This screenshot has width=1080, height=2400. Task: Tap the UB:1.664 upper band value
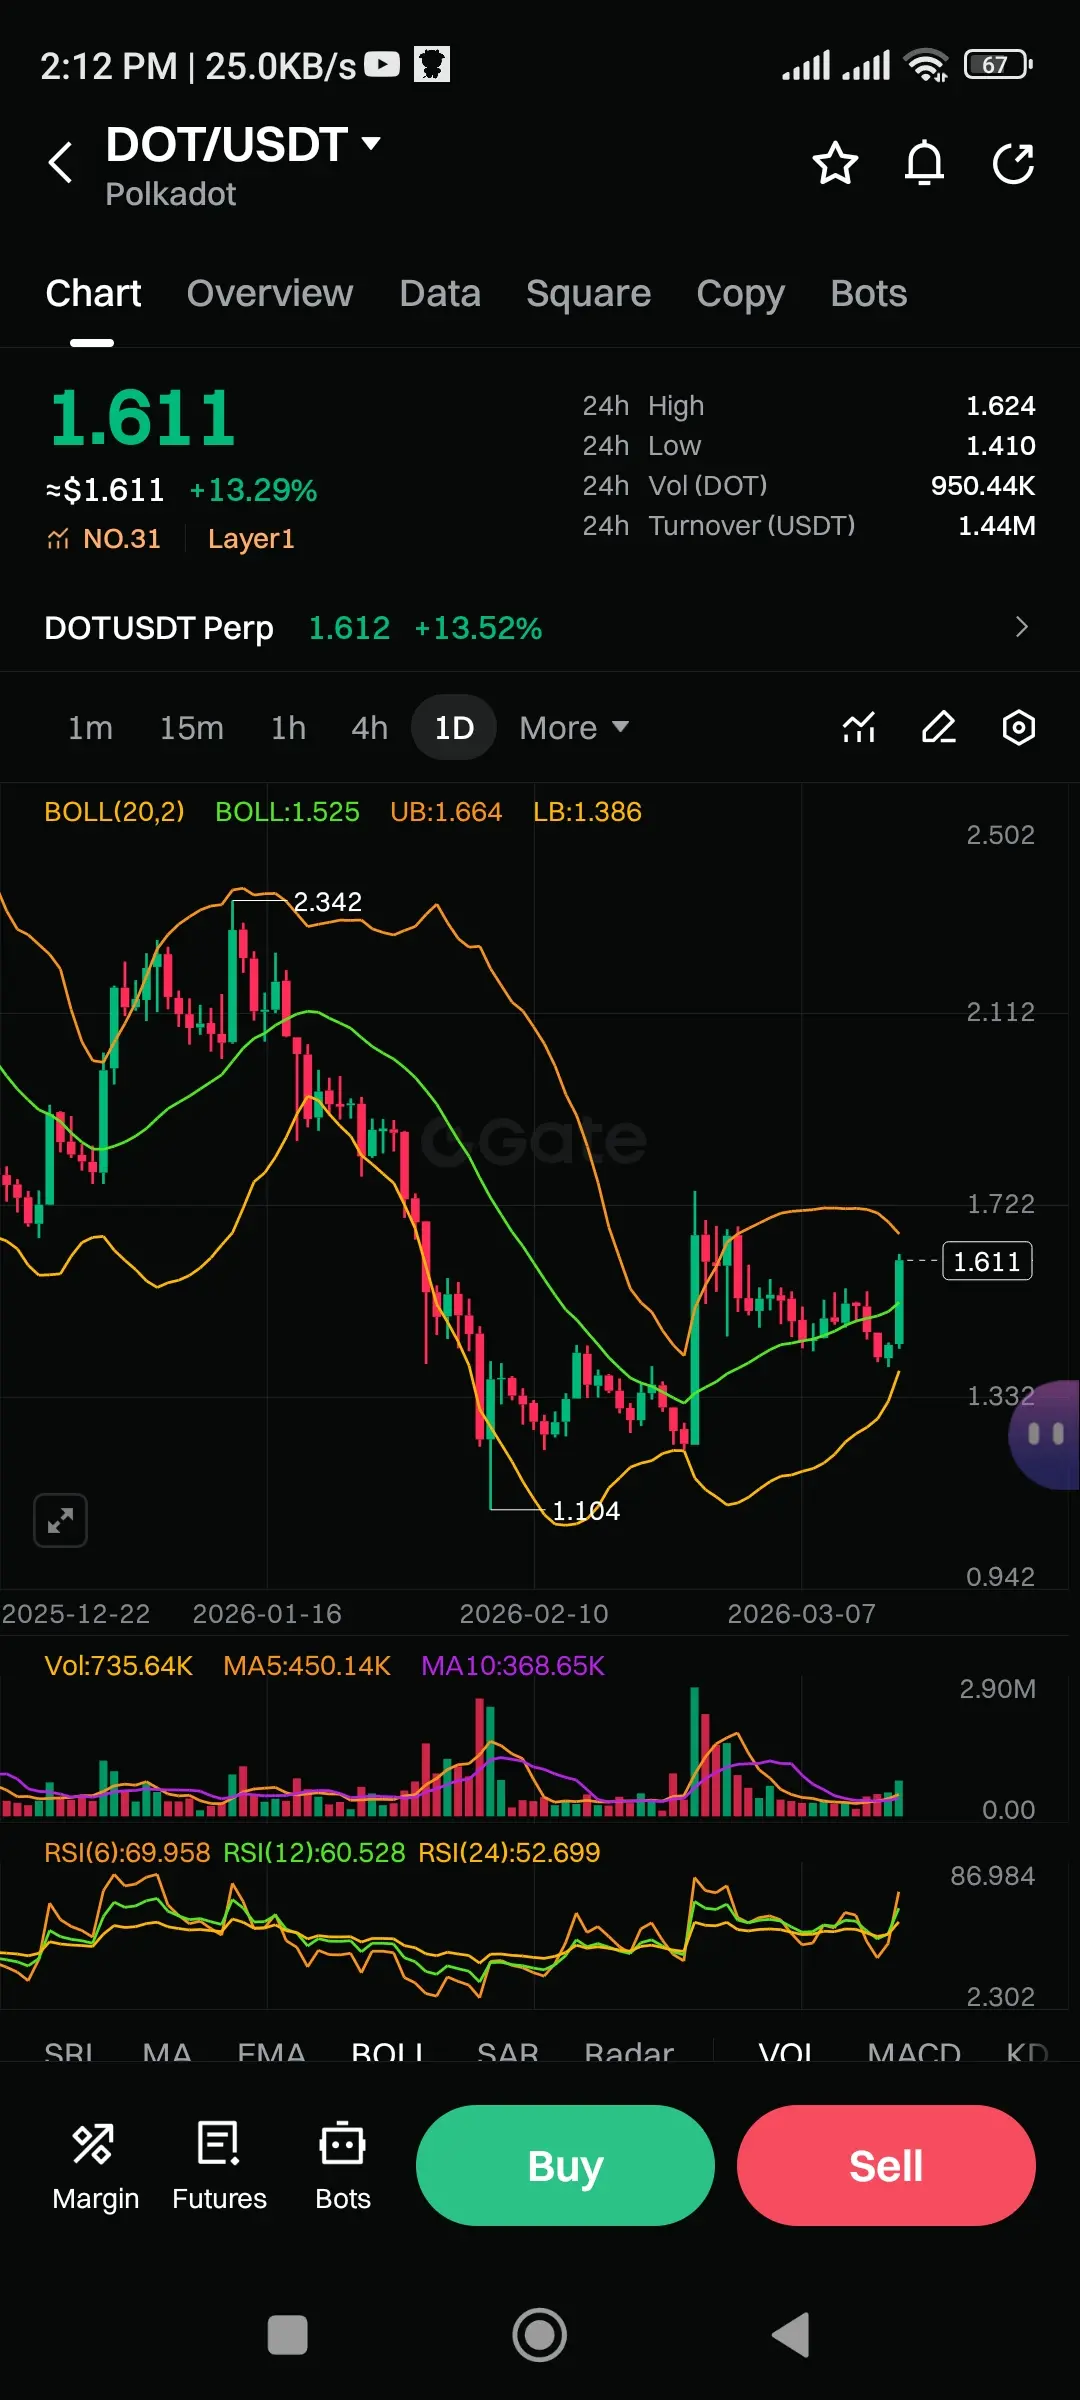[x=446, y=812]
